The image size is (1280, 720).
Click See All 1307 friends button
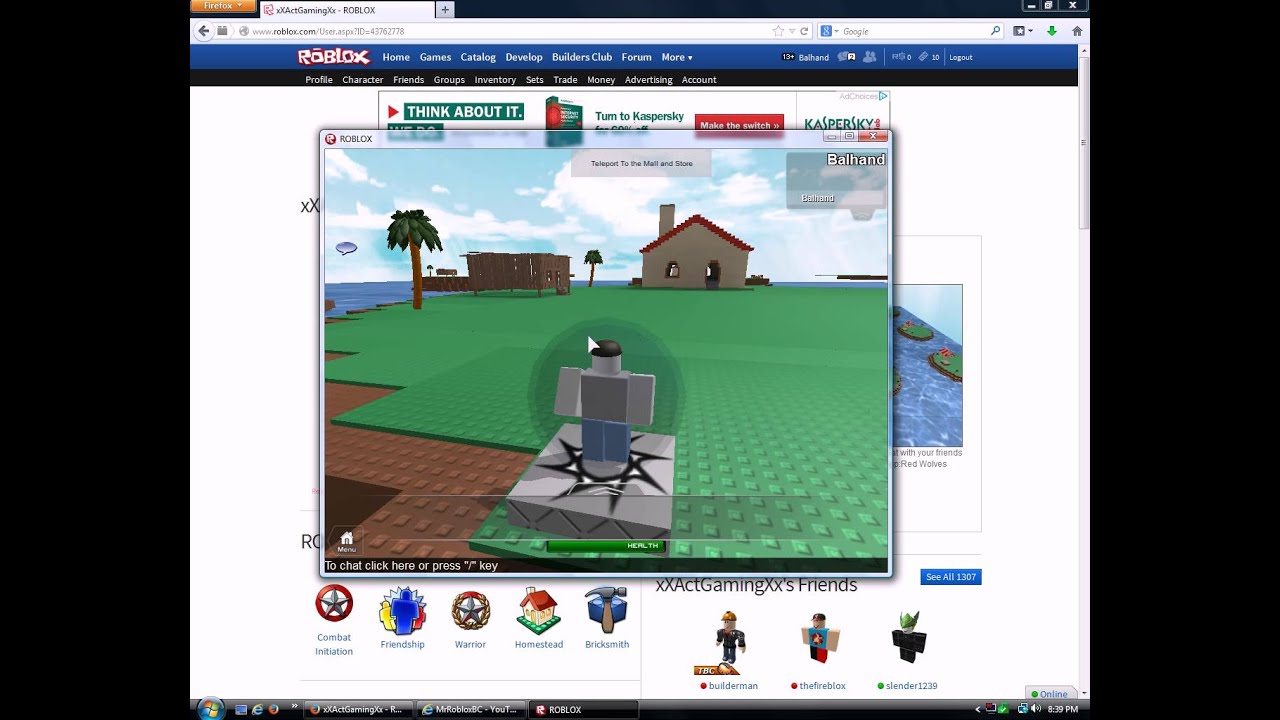(951, 577)
